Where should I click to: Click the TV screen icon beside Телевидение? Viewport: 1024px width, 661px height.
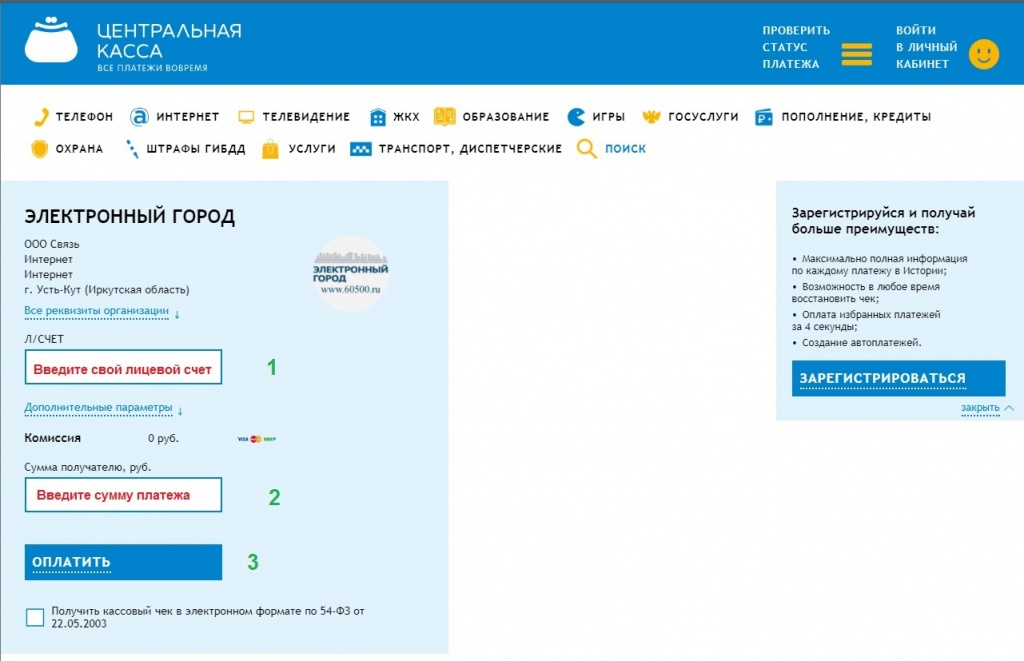point(246,117)
